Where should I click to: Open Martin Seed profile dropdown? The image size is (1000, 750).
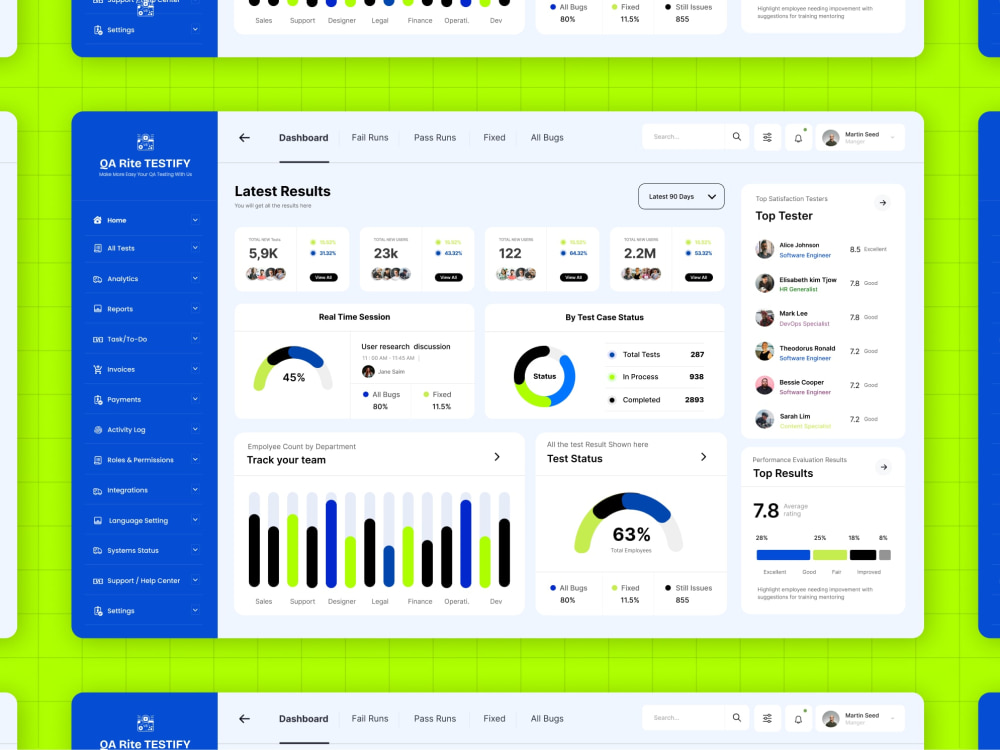pyautogui.click(x=860, y=137)
